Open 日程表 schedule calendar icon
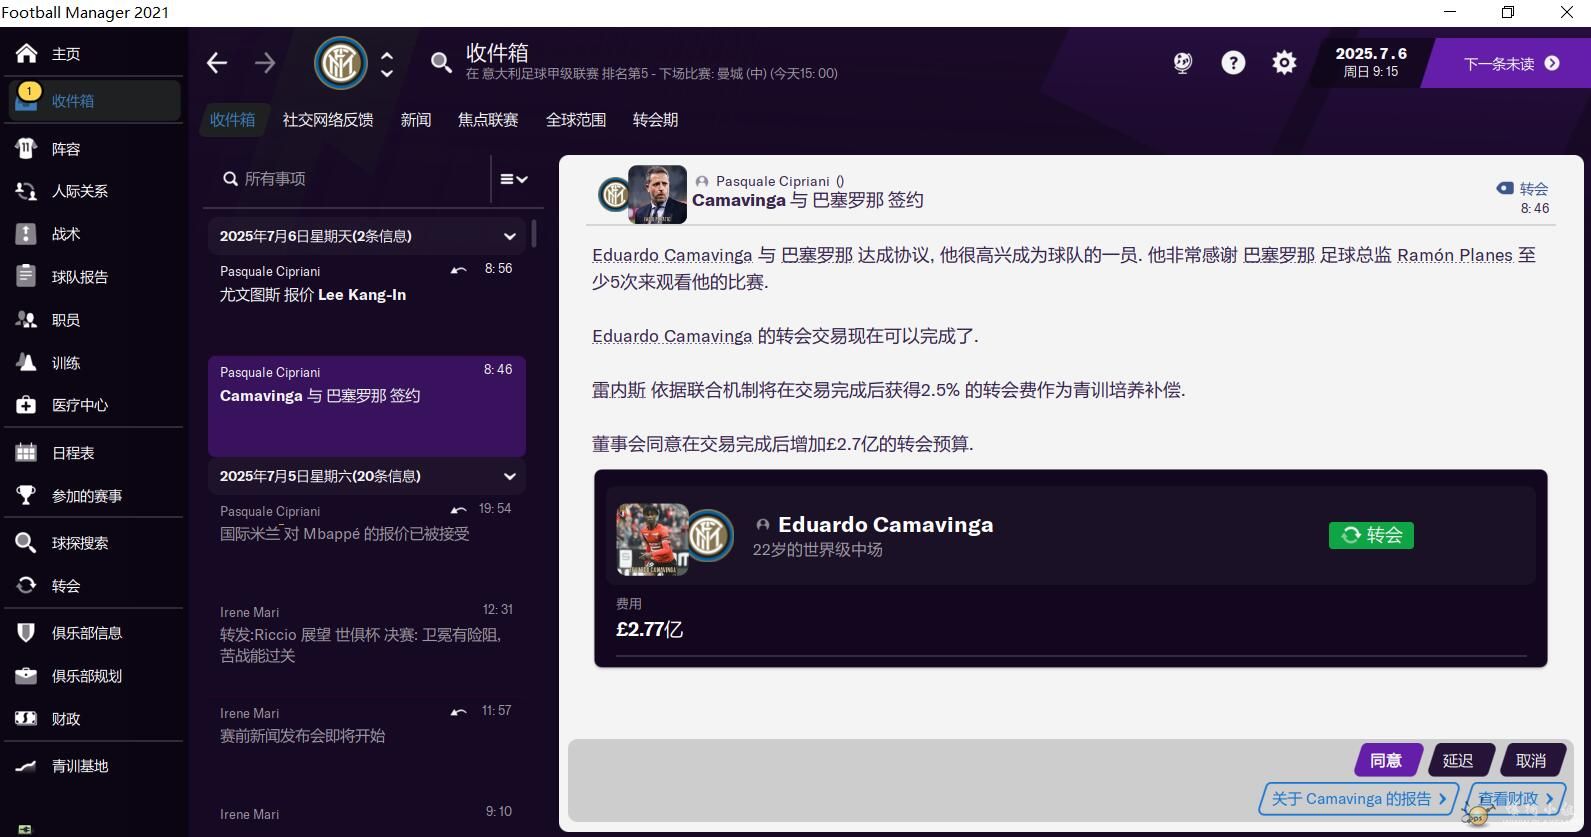This screenshot has height=837, width=1591. tap(27, 453)
